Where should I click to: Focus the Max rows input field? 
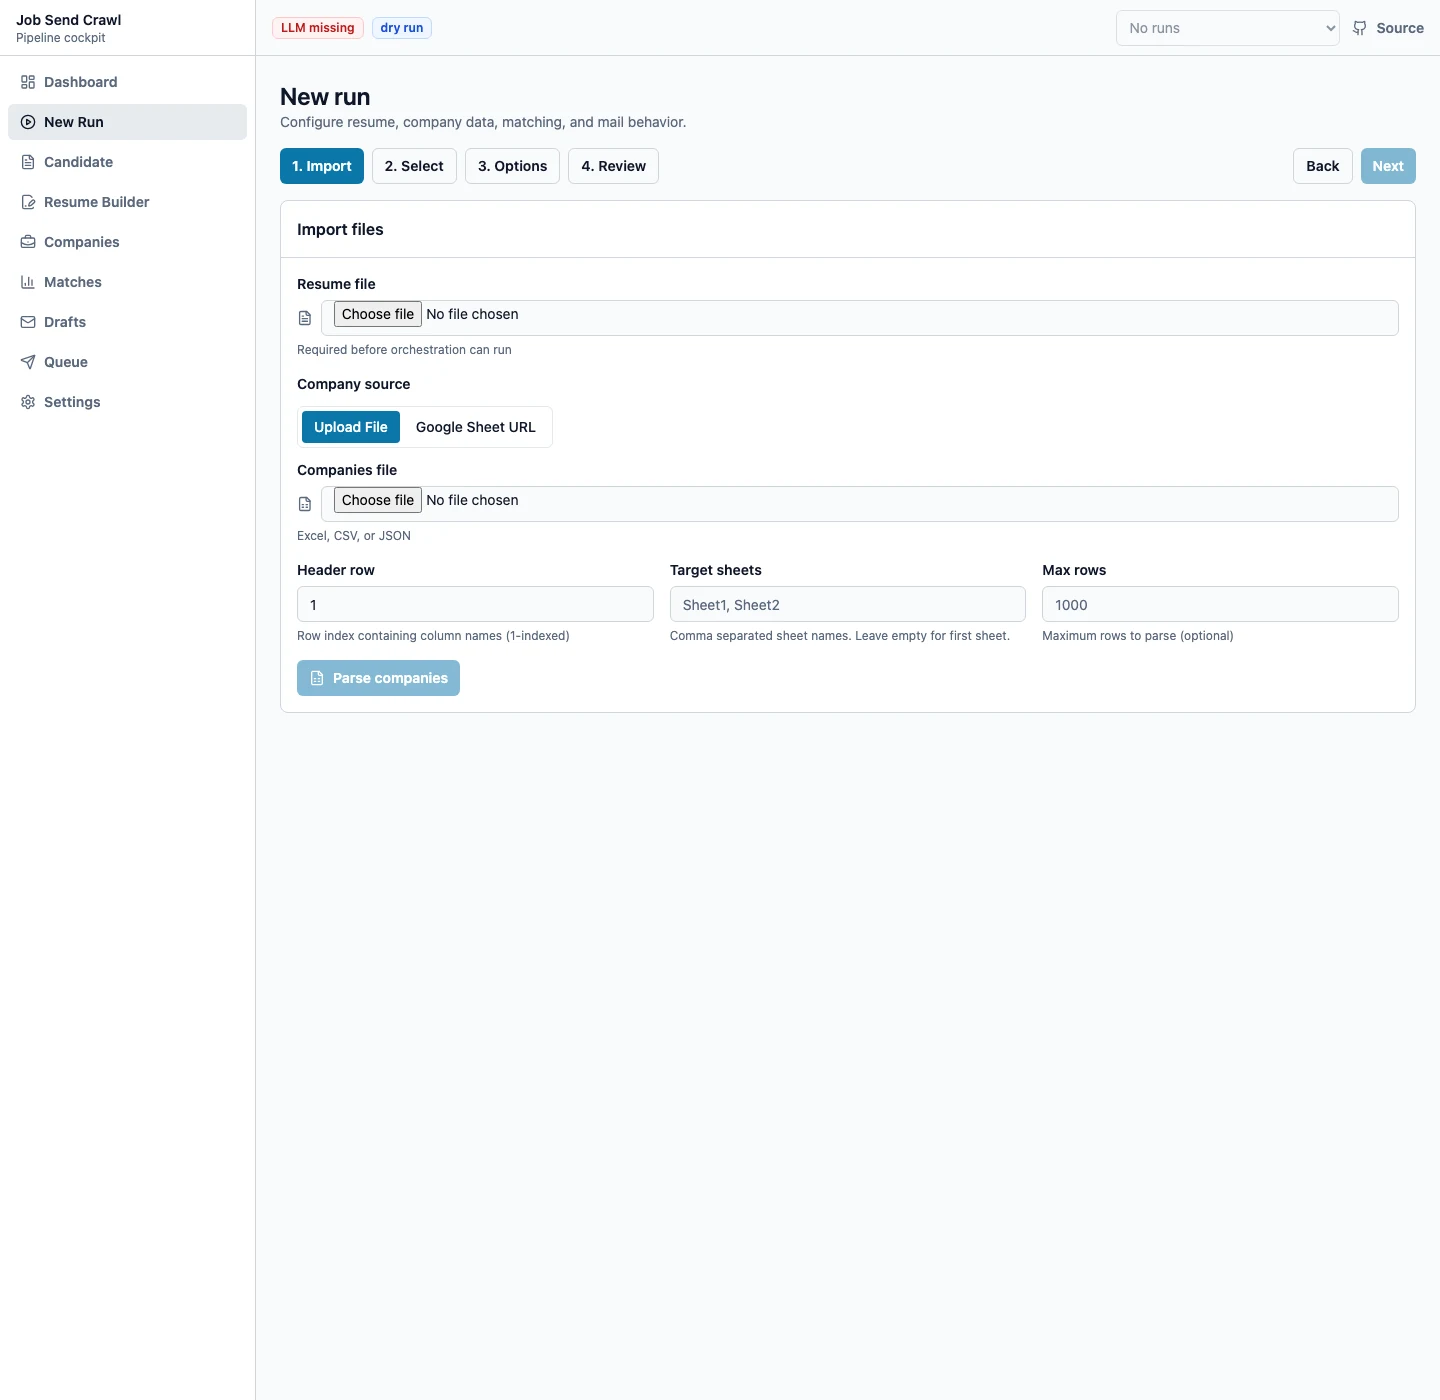(1220, 604)
